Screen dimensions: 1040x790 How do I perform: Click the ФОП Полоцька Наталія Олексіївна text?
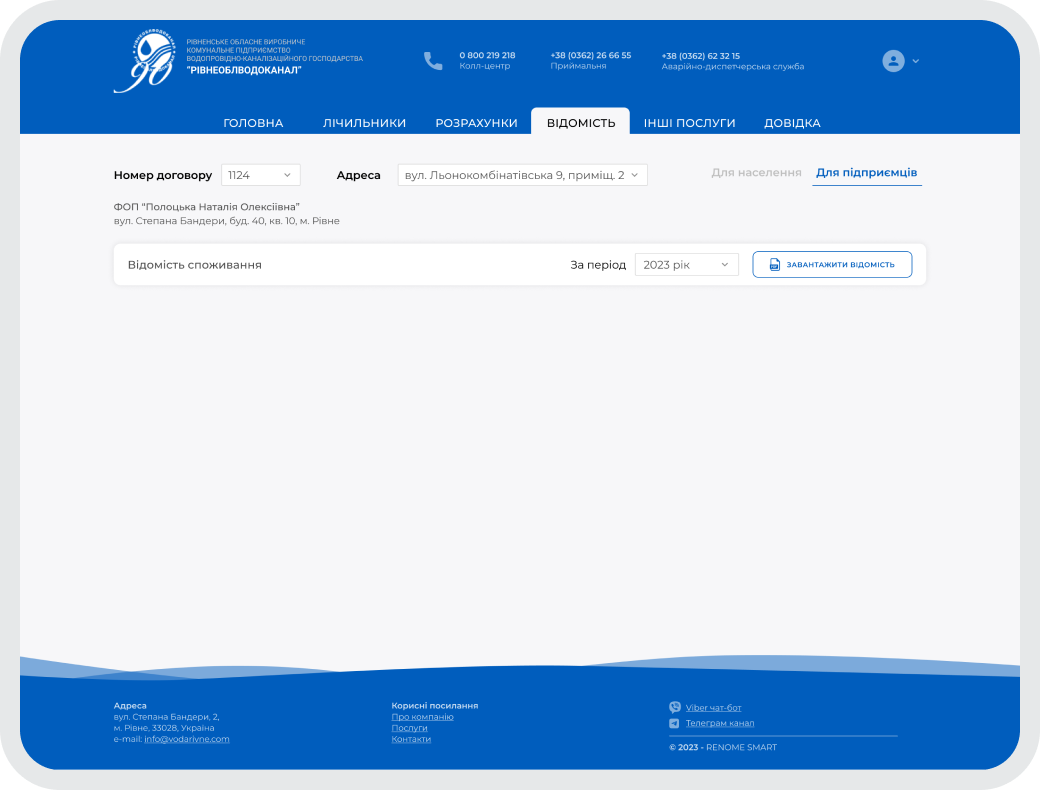pyautogui.click(x=206, y=207)
